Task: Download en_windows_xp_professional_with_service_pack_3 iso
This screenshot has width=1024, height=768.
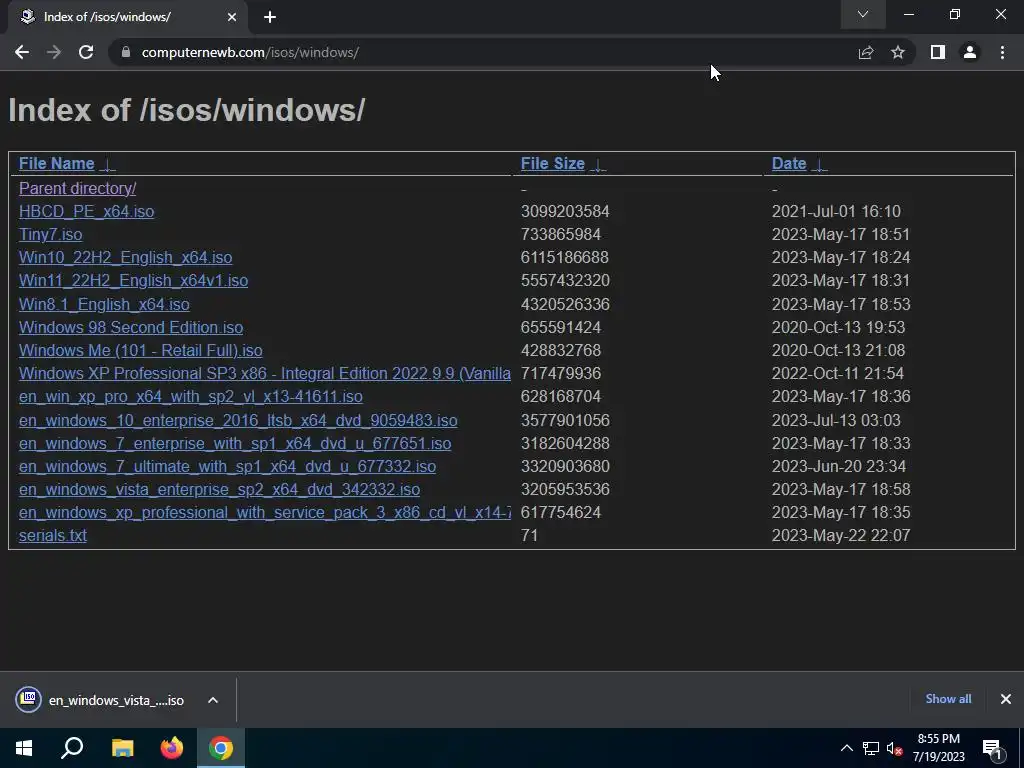Action: point(264,512)
